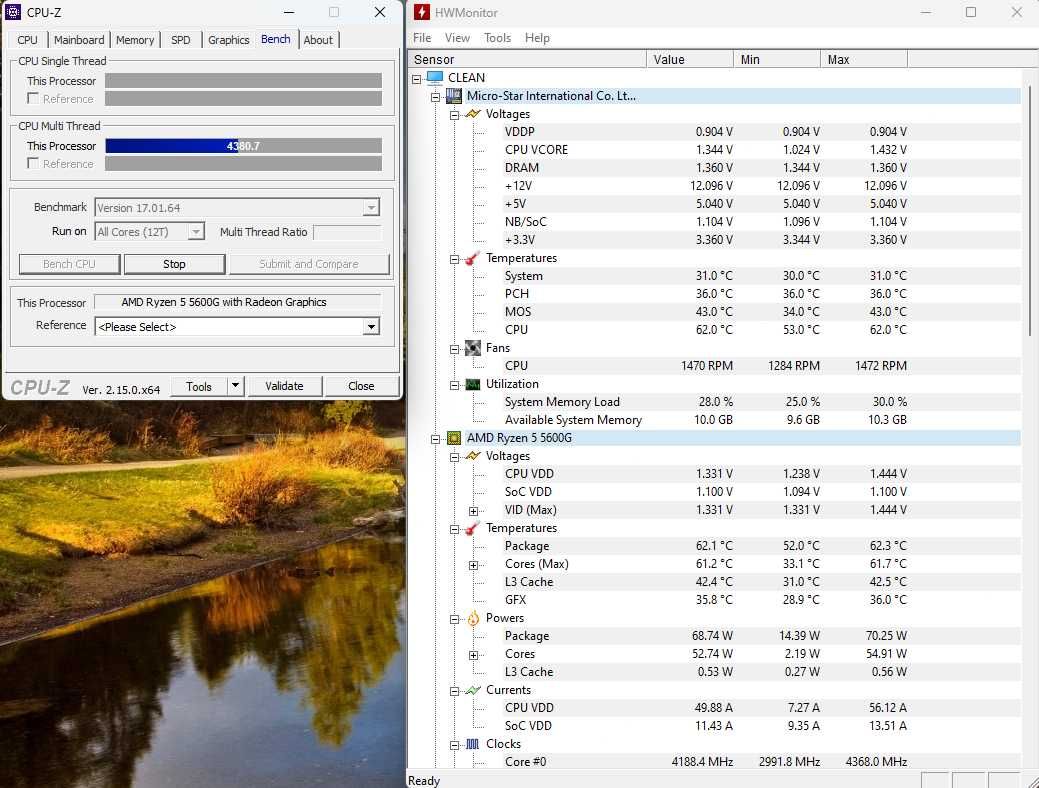This screenshot has height=788, width=1039.
Task: Open the Help menu in HWMonitor
Action: (x=537, y=38)
